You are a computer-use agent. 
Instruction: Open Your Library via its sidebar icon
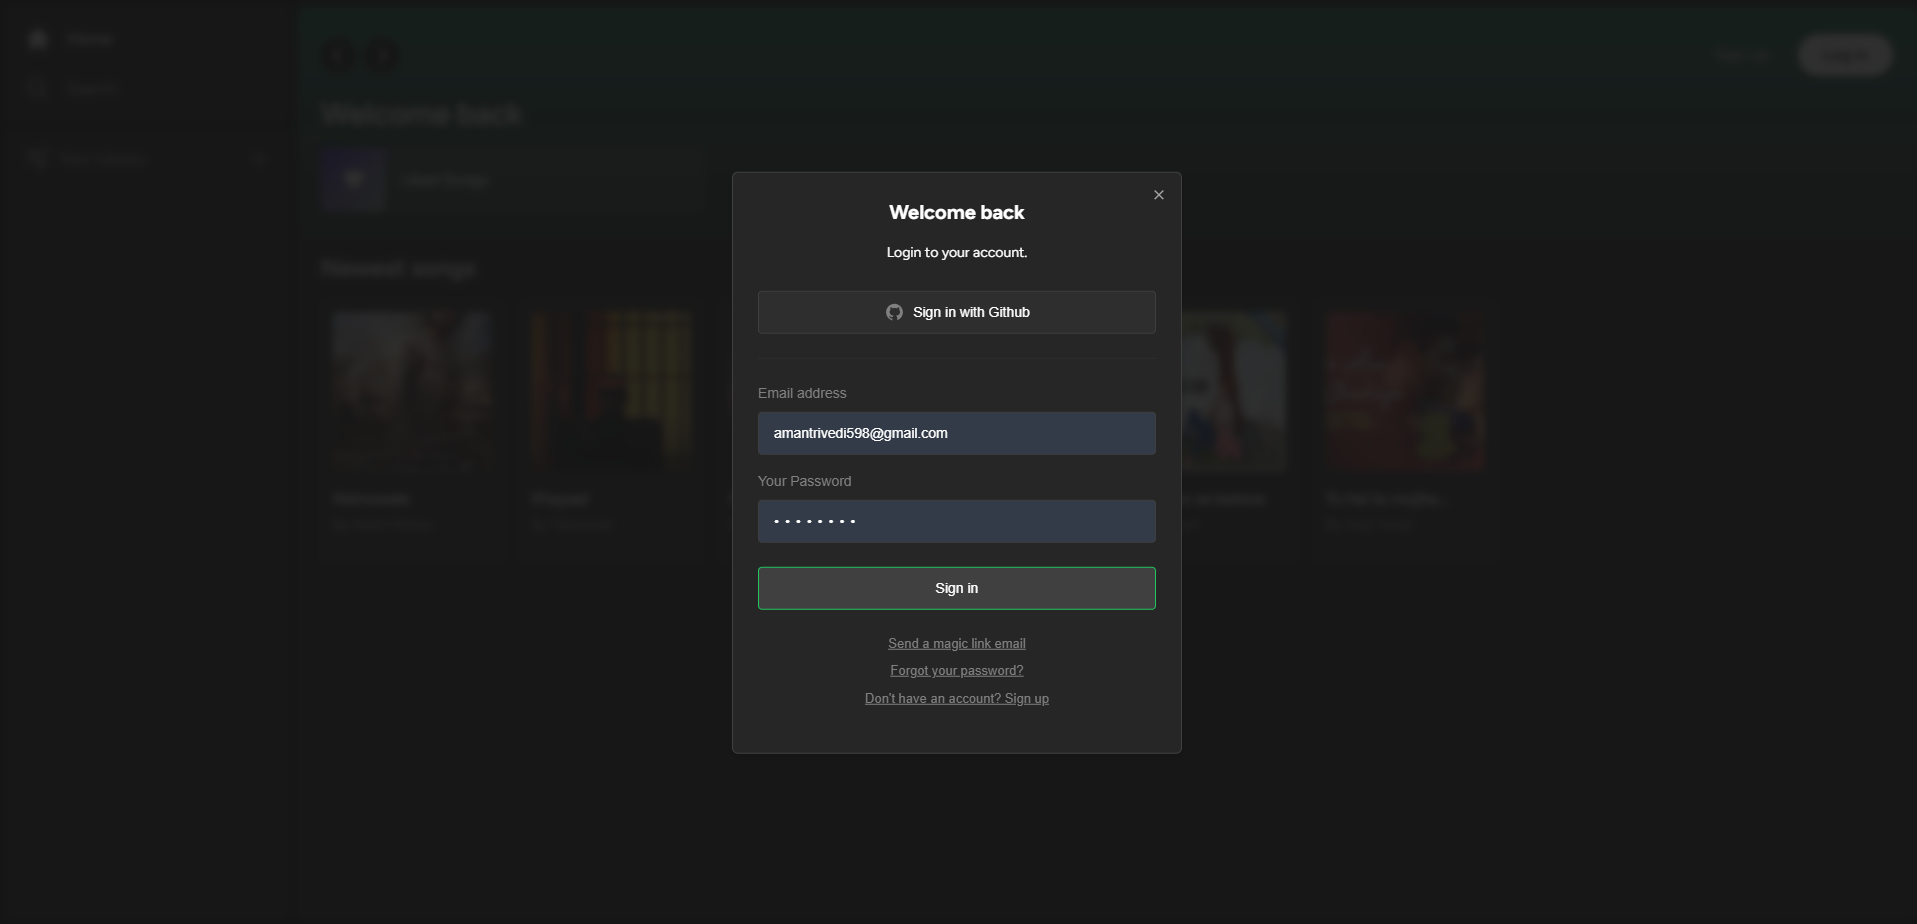point(37,158)
